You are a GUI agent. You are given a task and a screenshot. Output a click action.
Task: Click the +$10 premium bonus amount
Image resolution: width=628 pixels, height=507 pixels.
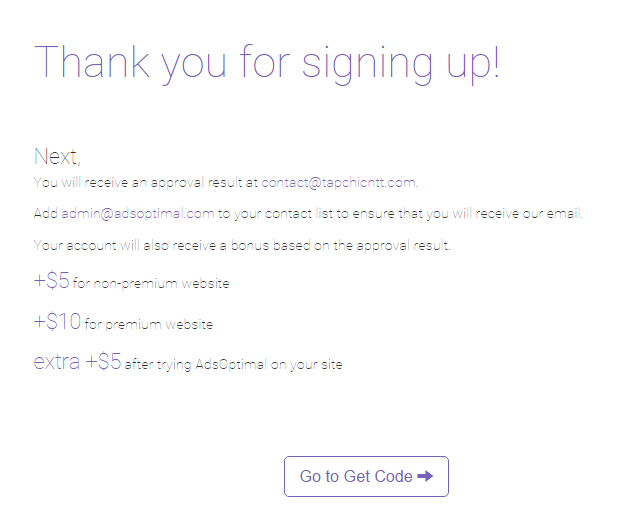point(57,322)
